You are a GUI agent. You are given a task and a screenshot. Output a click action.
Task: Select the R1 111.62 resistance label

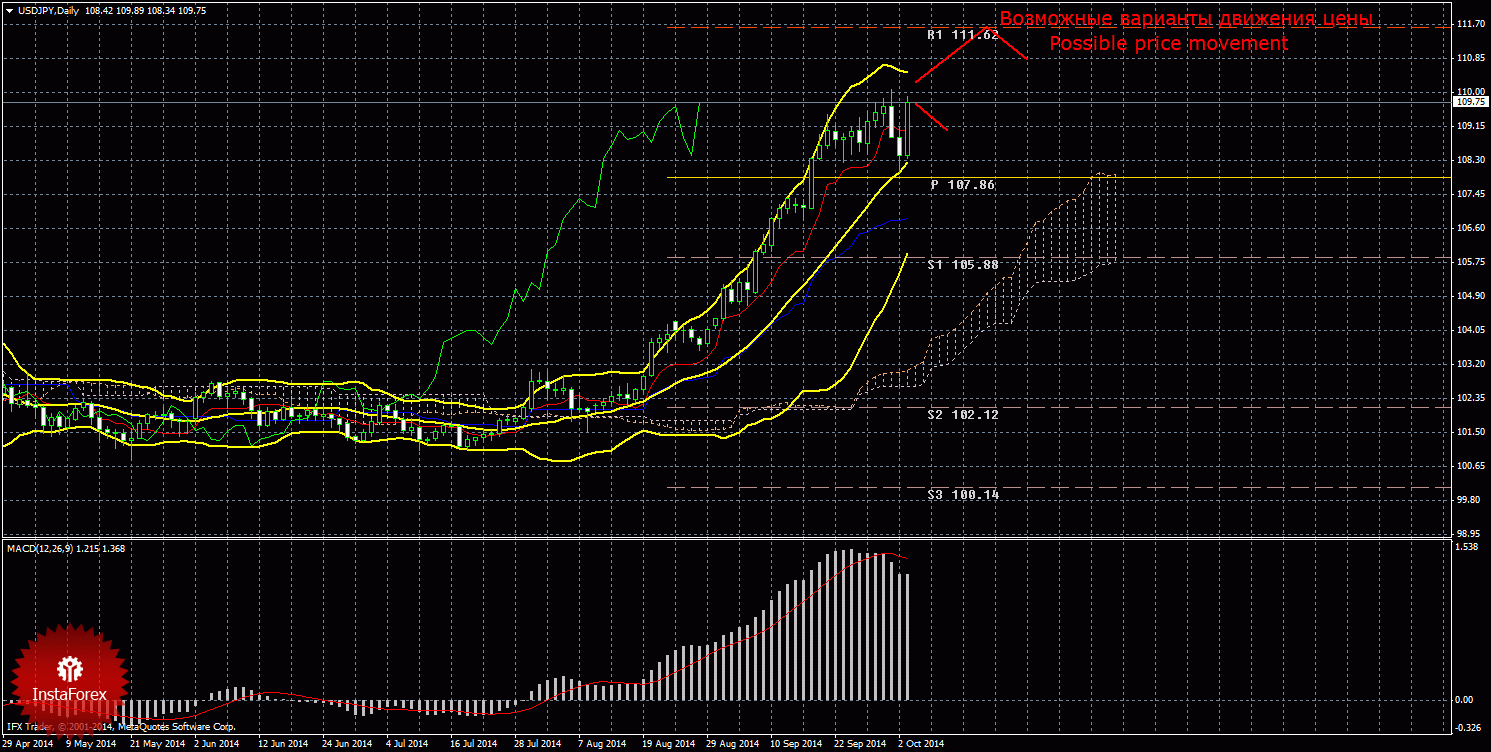click(962, 35)
